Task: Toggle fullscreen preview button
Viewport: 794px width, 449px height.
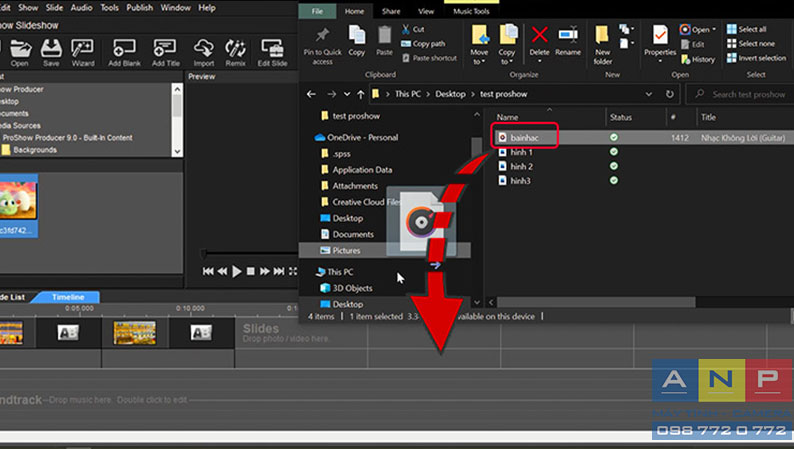Action: 293,271
